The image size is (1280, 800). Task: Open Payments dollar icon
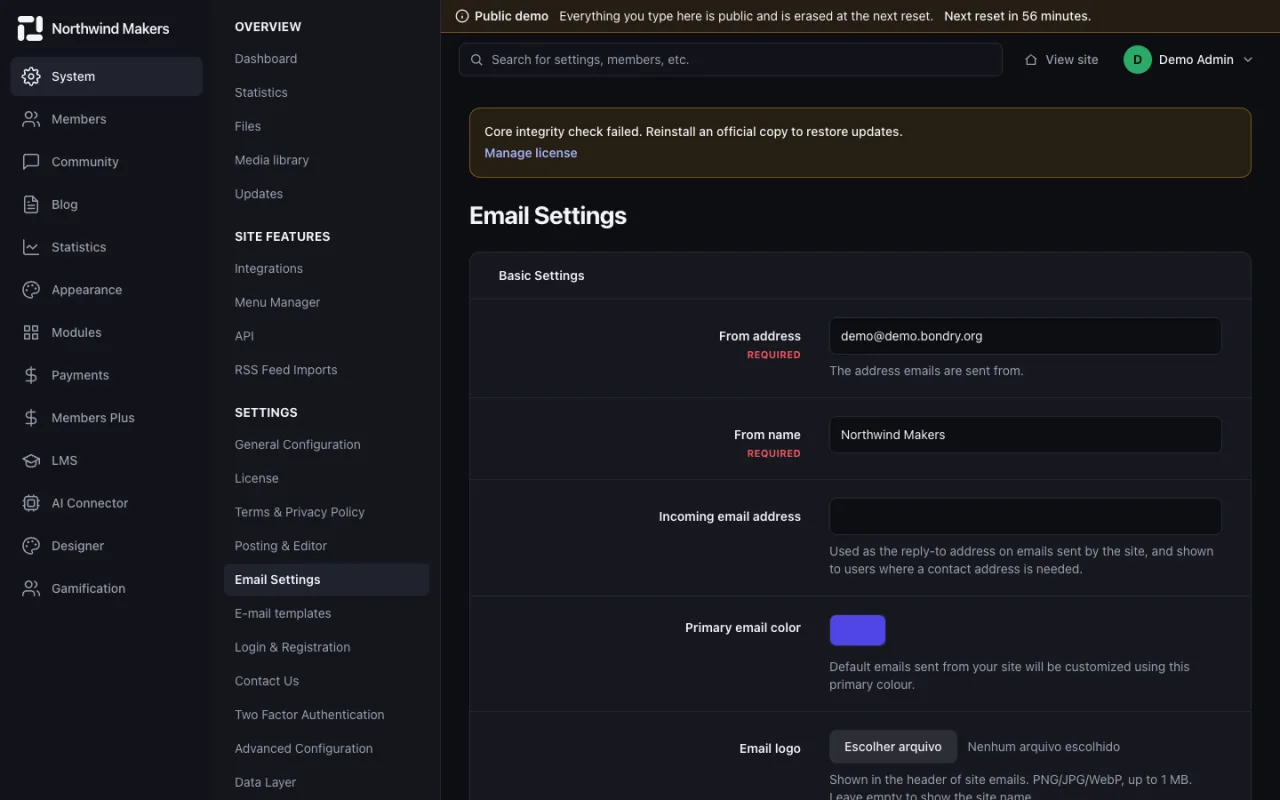click(x=31, y=375)
